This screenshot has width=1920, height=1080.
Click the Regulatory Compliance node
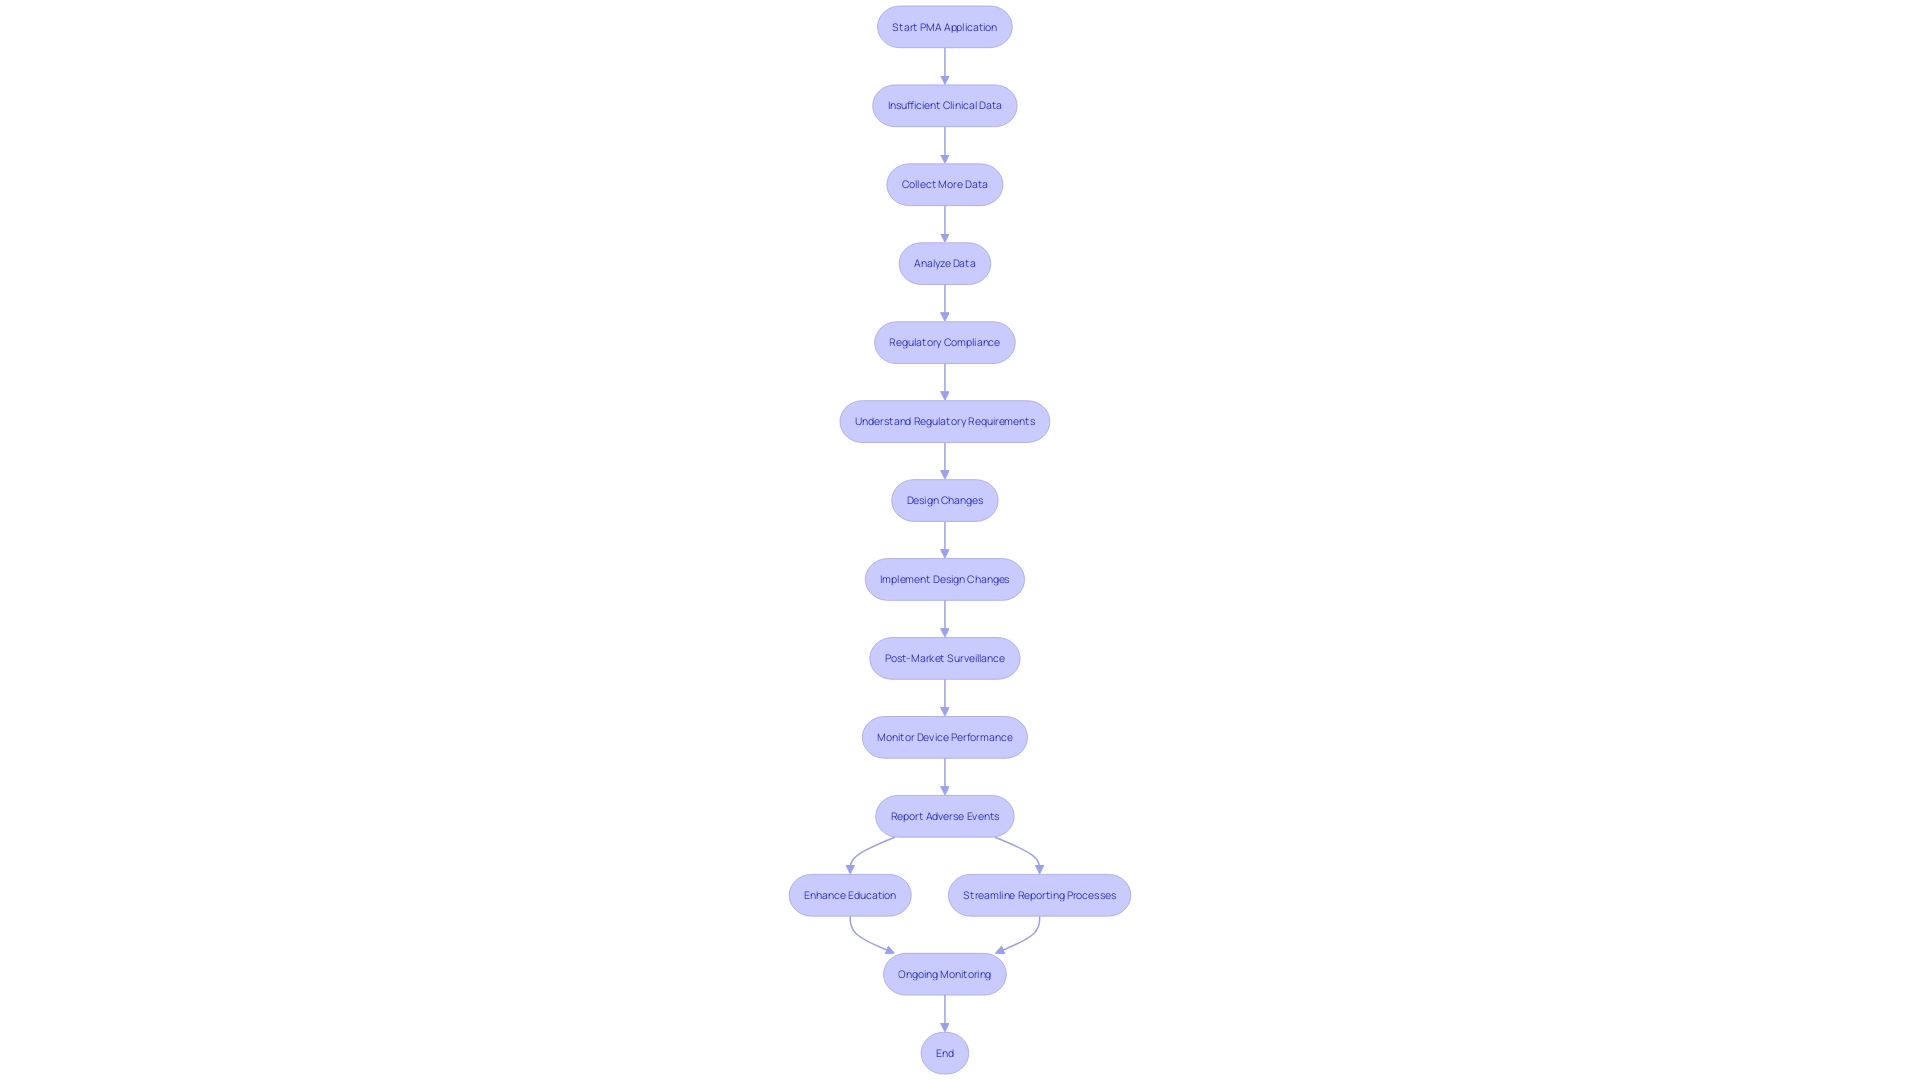pyautogui.click(x=944, y=342)
